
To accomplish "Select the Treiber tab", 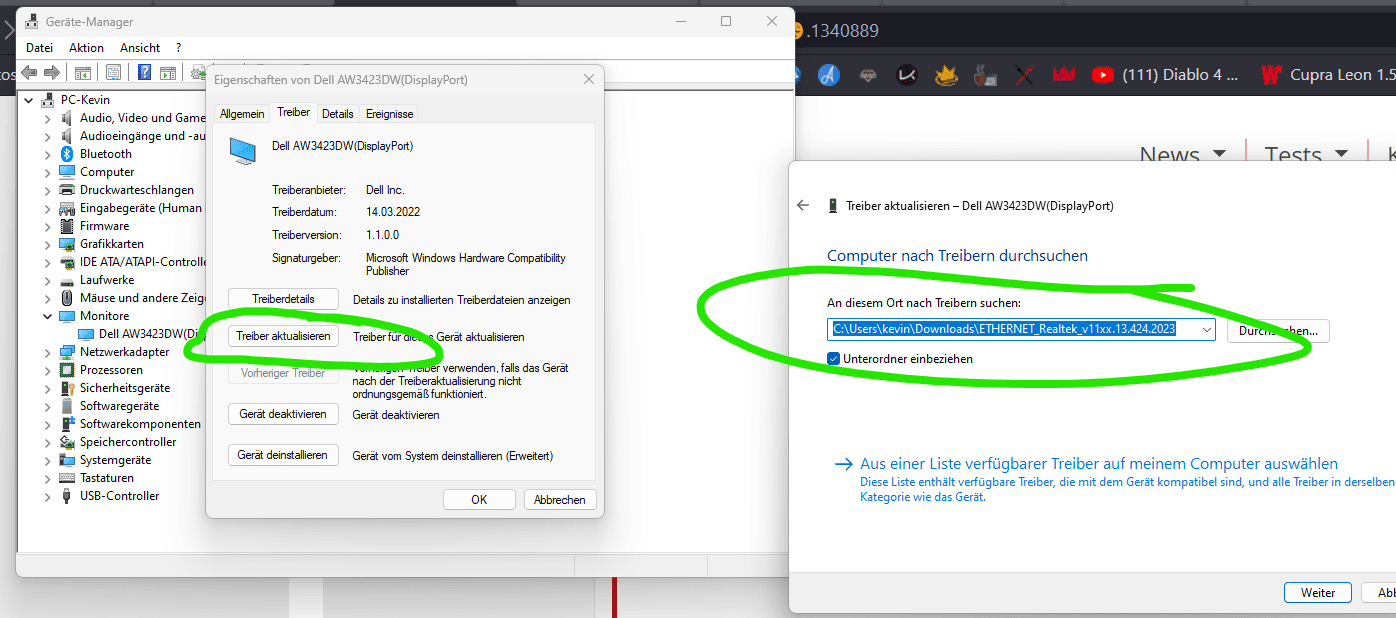I will coord(293,113).
